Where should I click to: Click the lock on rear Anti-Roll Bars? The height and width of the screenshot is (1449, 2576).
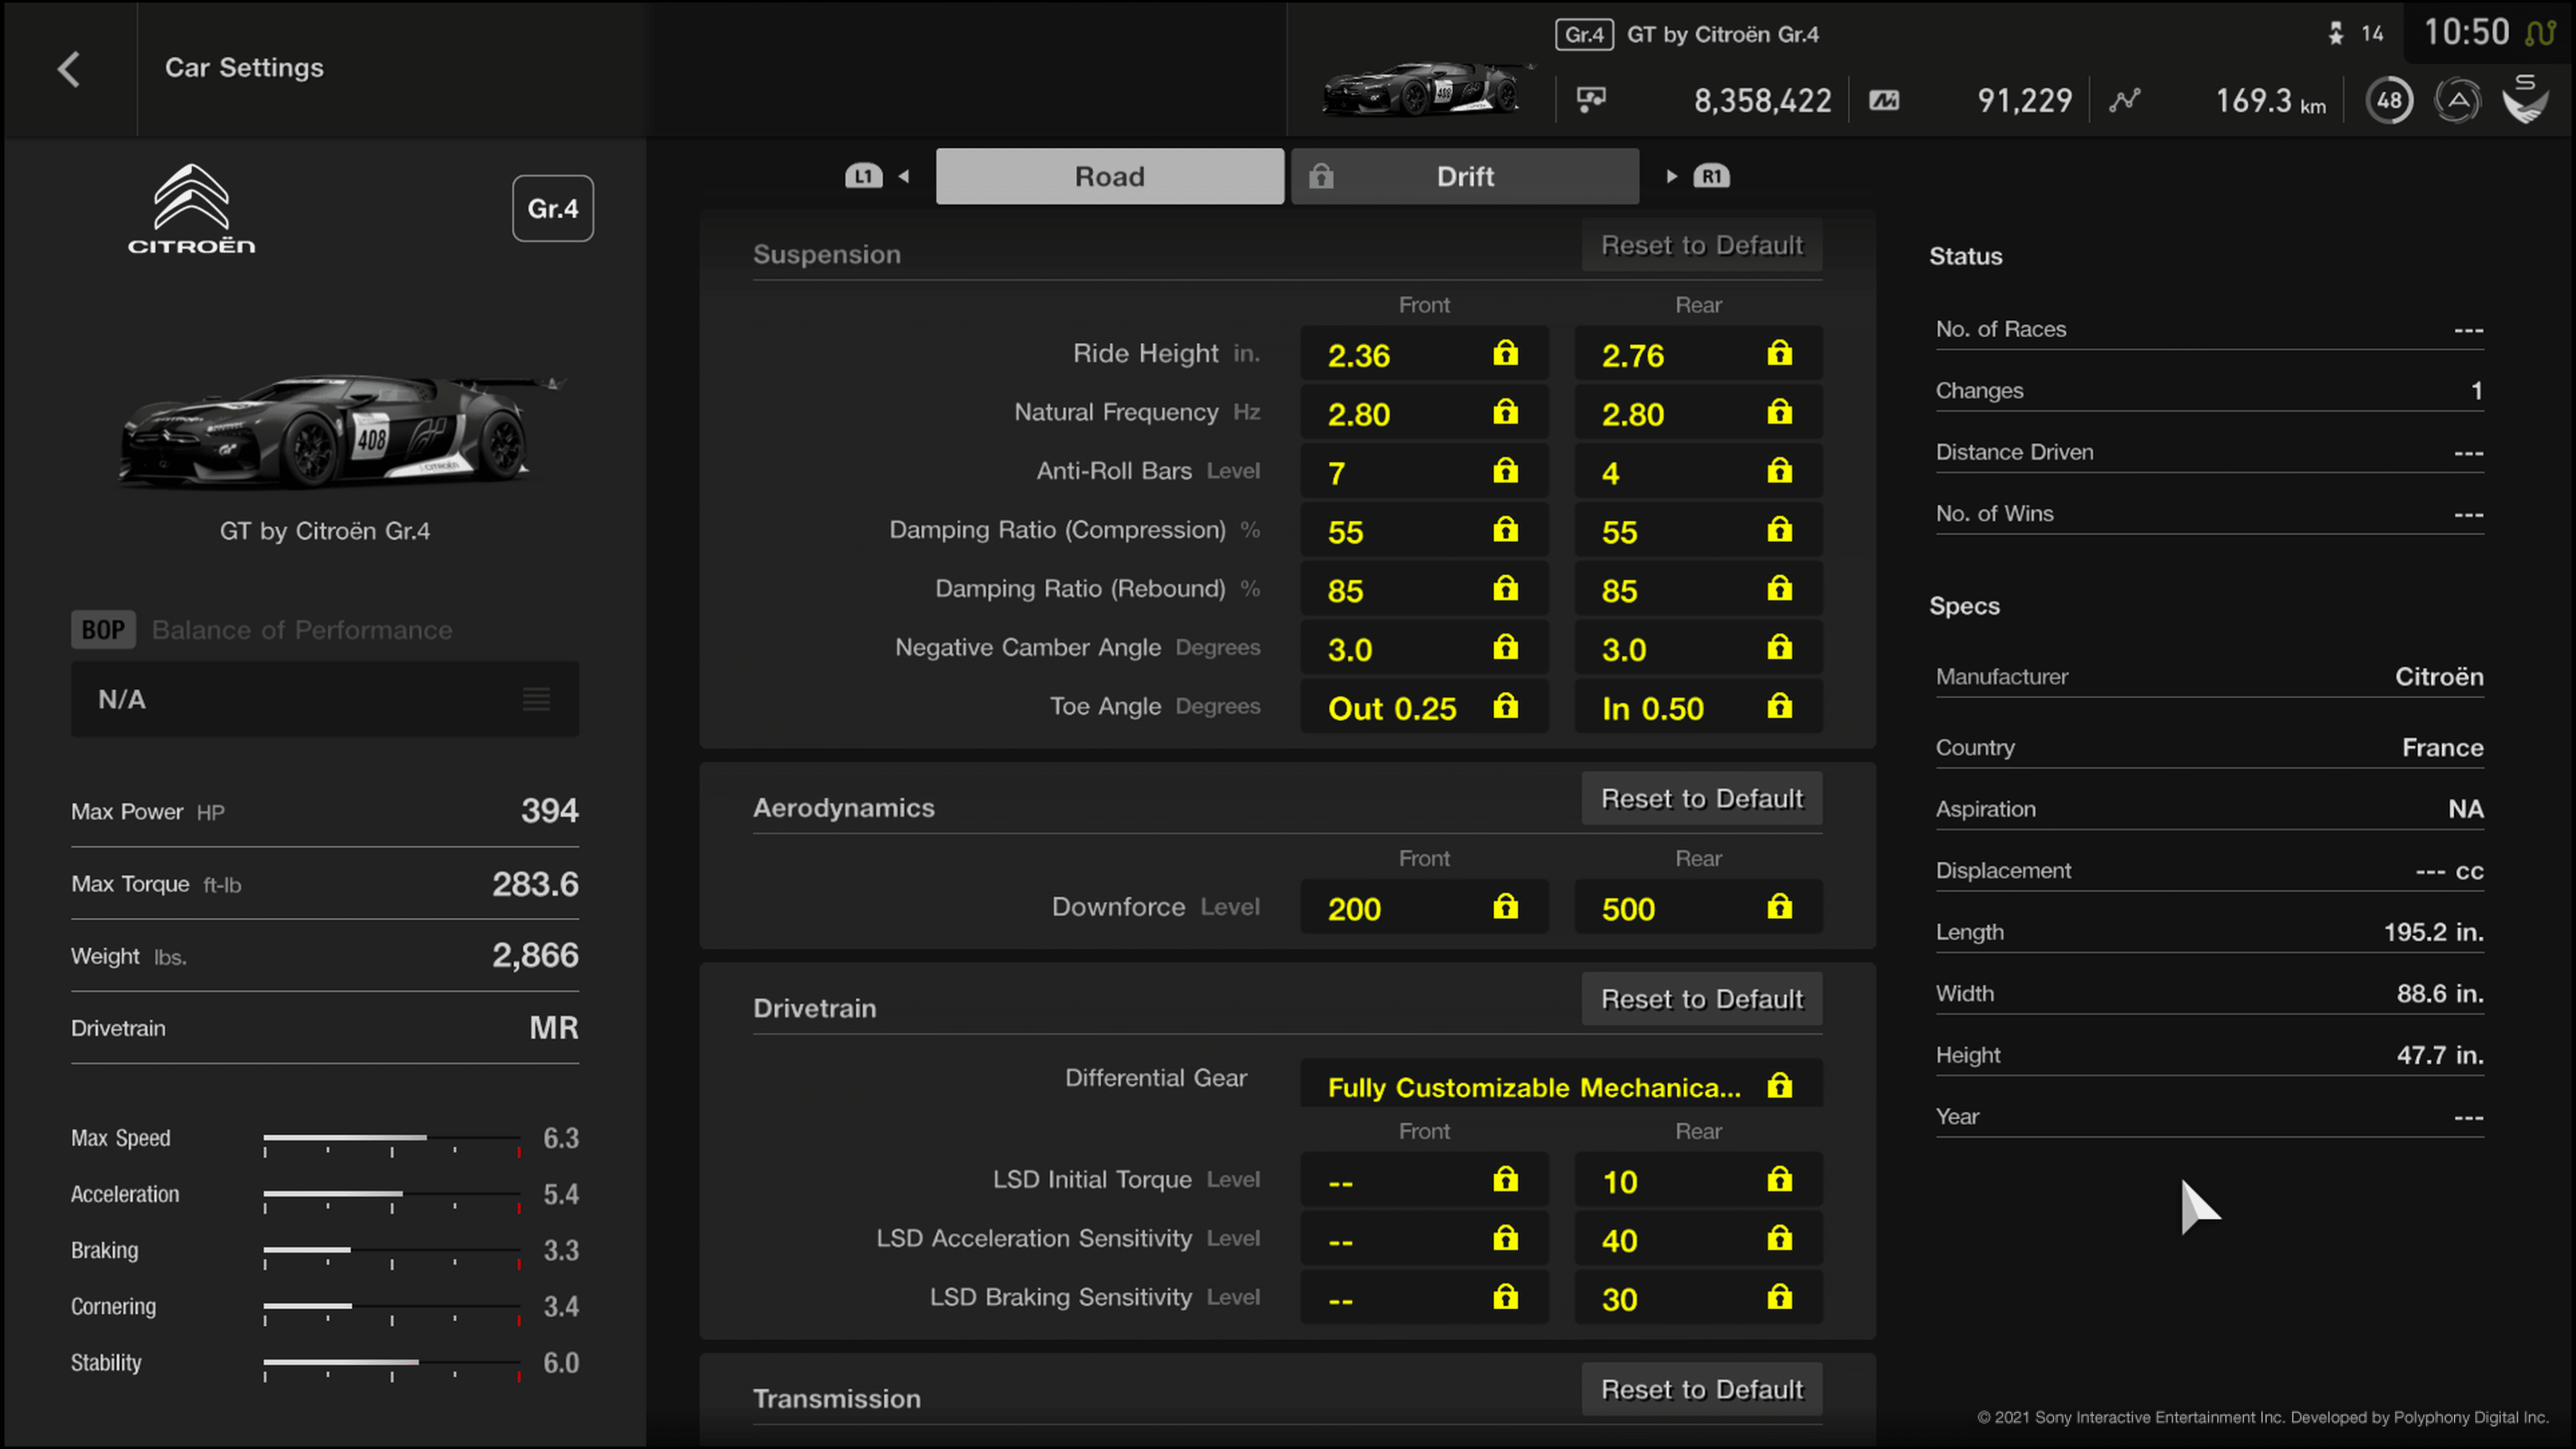tap(1779, 471)
